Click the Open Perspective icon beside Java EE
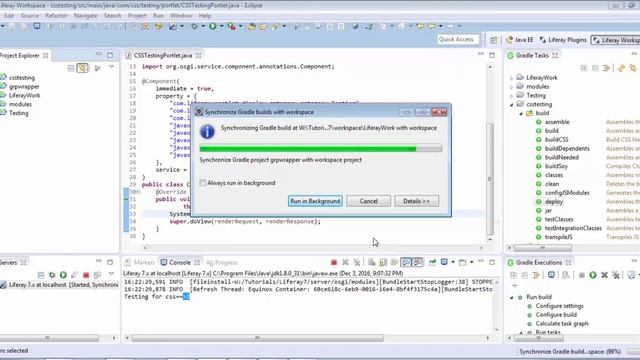640x360 pixels. click(x=493, y=40)
